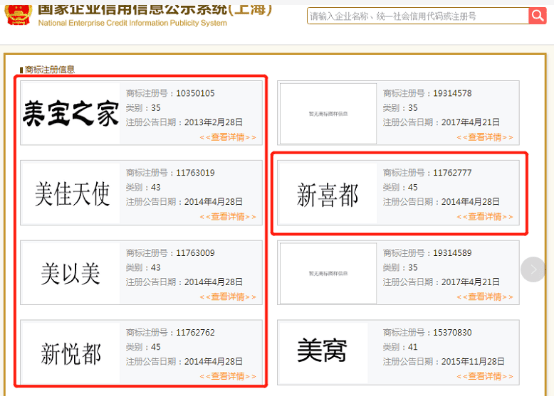Click National Enterprise Credit Information Publicity System title
Screen dimensions: 554x397
coord(132,23)
